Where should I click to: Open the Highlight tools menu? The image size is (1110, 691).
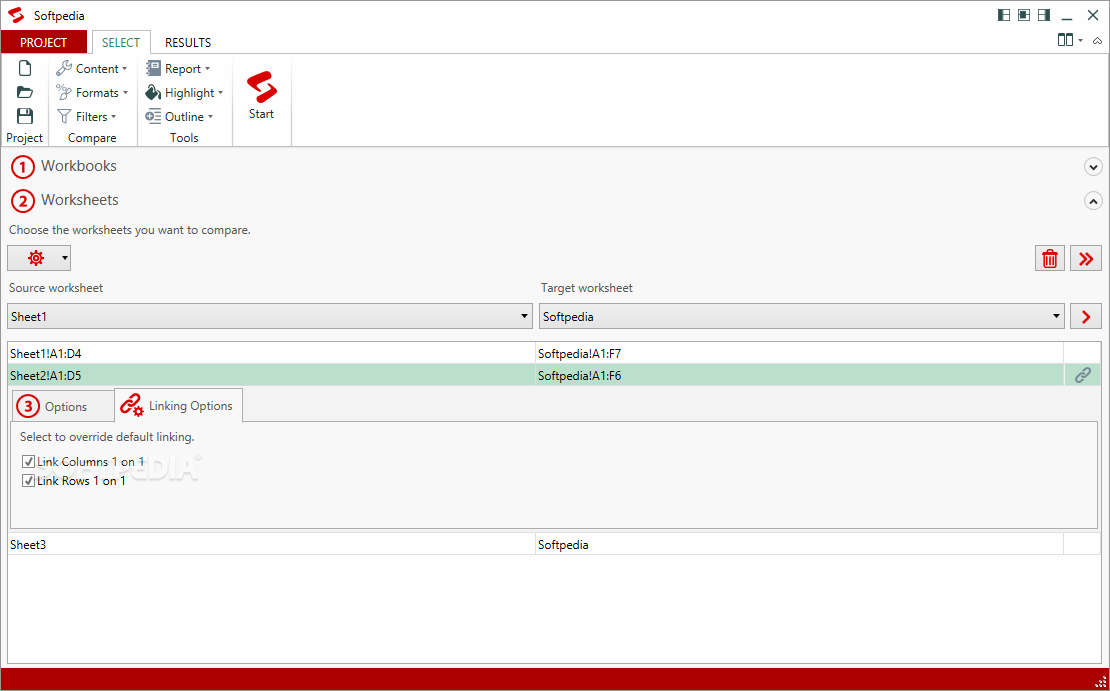pyautogui.click(x=184, y=93)
